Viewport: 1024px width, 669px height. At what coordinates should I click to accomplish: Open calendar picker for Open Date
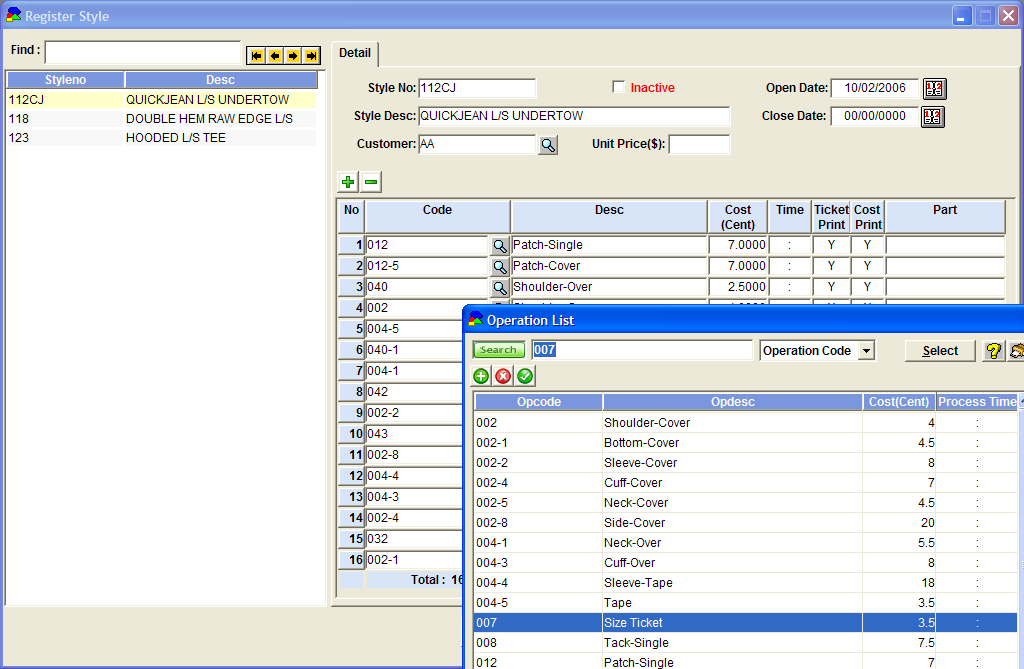935,88
